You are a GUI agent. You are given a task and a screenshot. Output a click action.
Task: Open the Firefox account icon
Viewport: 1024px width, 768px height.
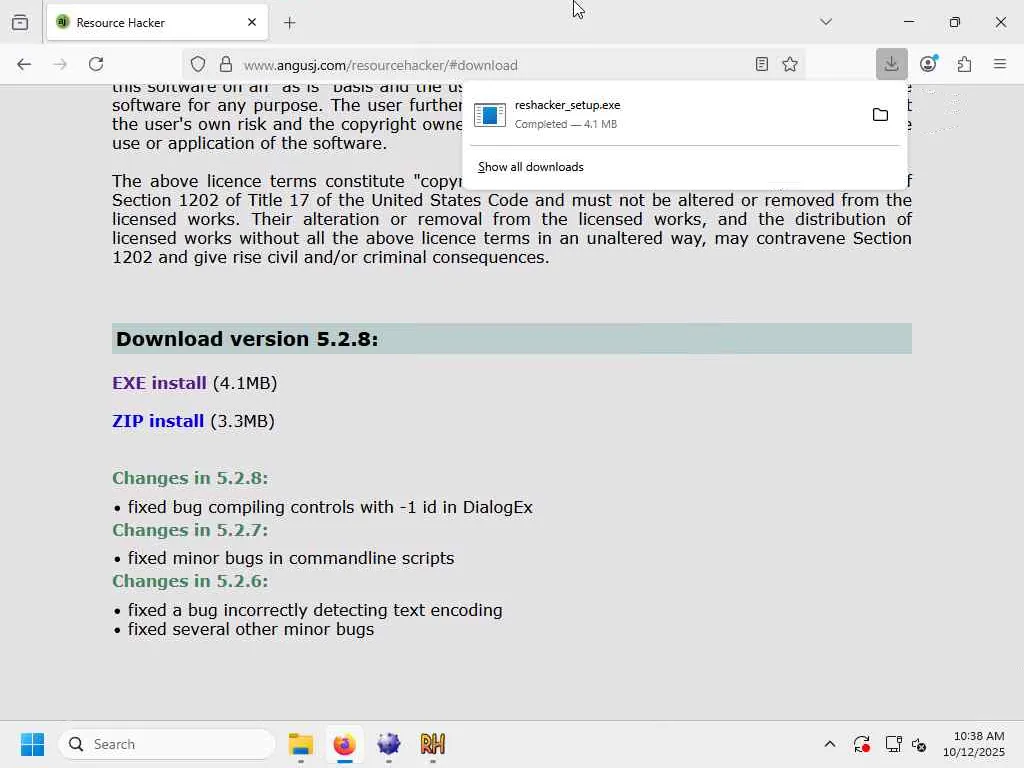coord(928,64)
